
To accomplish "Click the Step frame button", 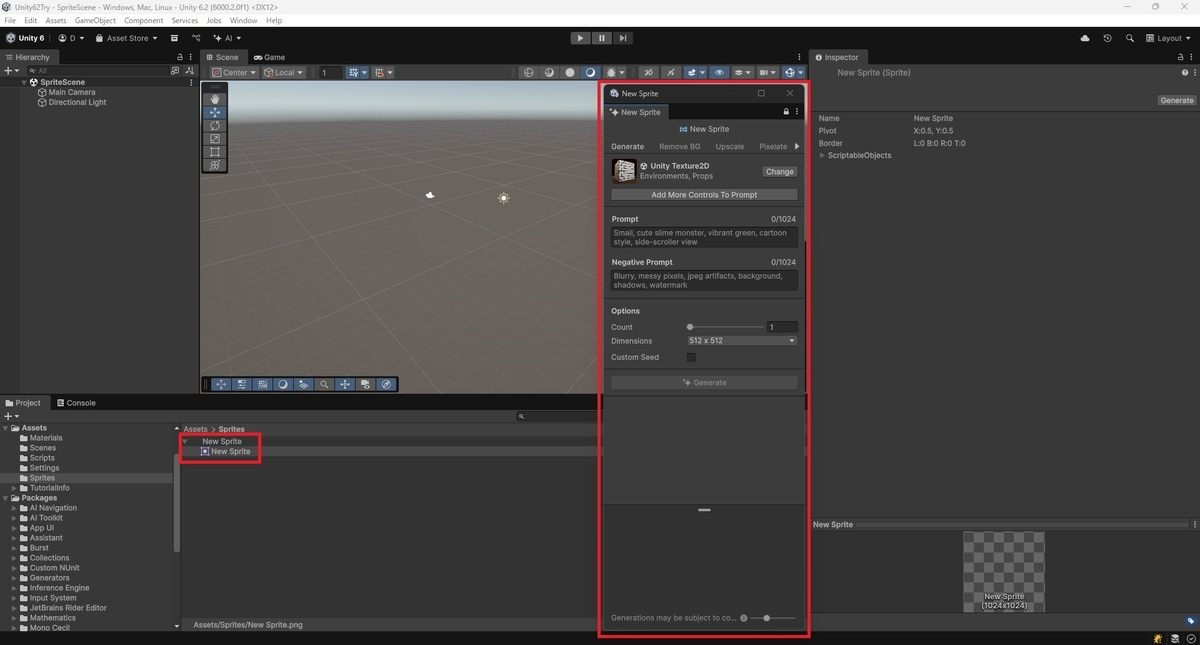I will coord(623,38).
